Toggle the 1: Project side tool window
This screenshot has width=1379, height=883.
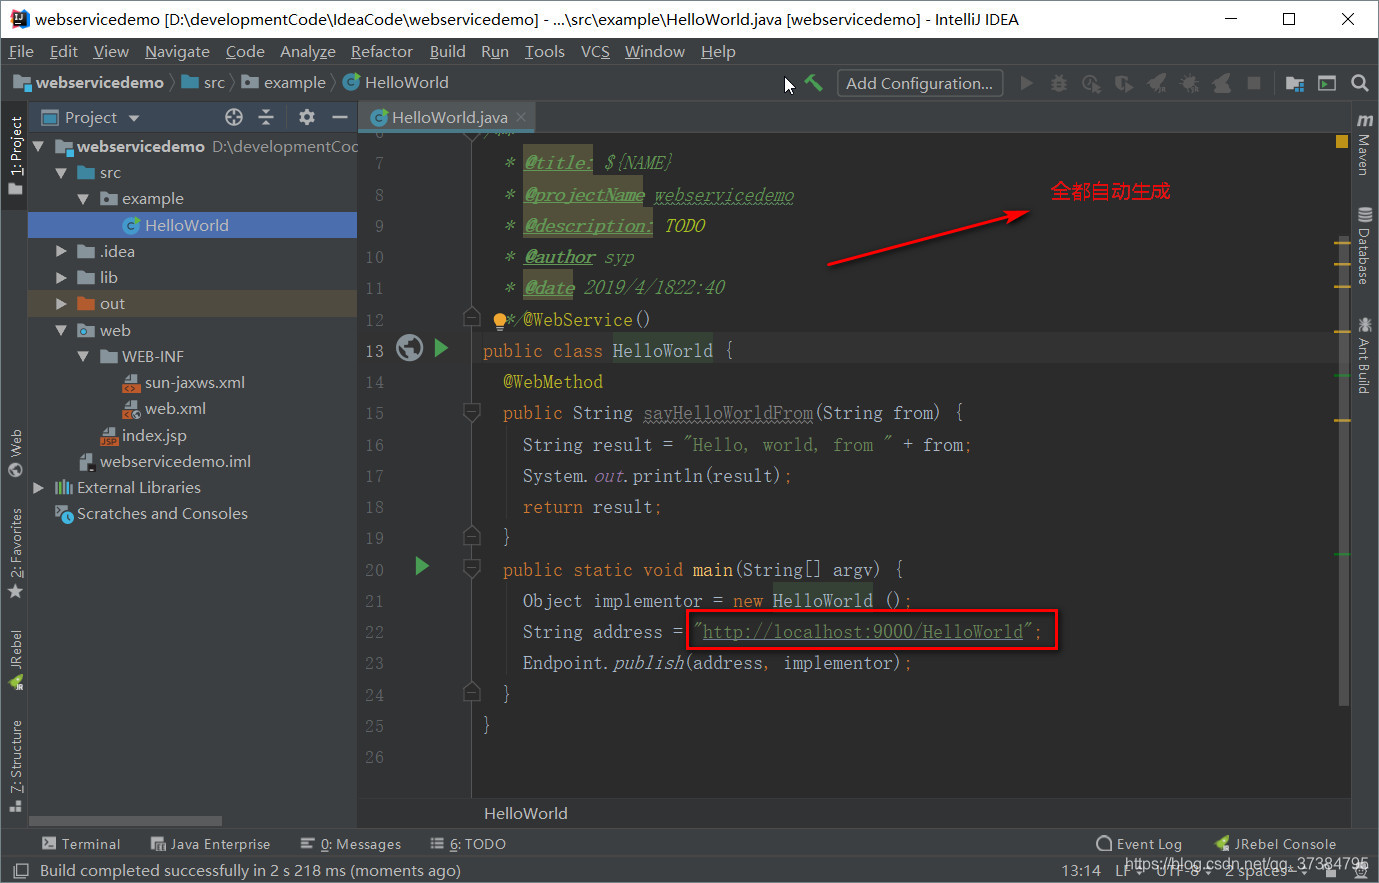click(15, 155)
